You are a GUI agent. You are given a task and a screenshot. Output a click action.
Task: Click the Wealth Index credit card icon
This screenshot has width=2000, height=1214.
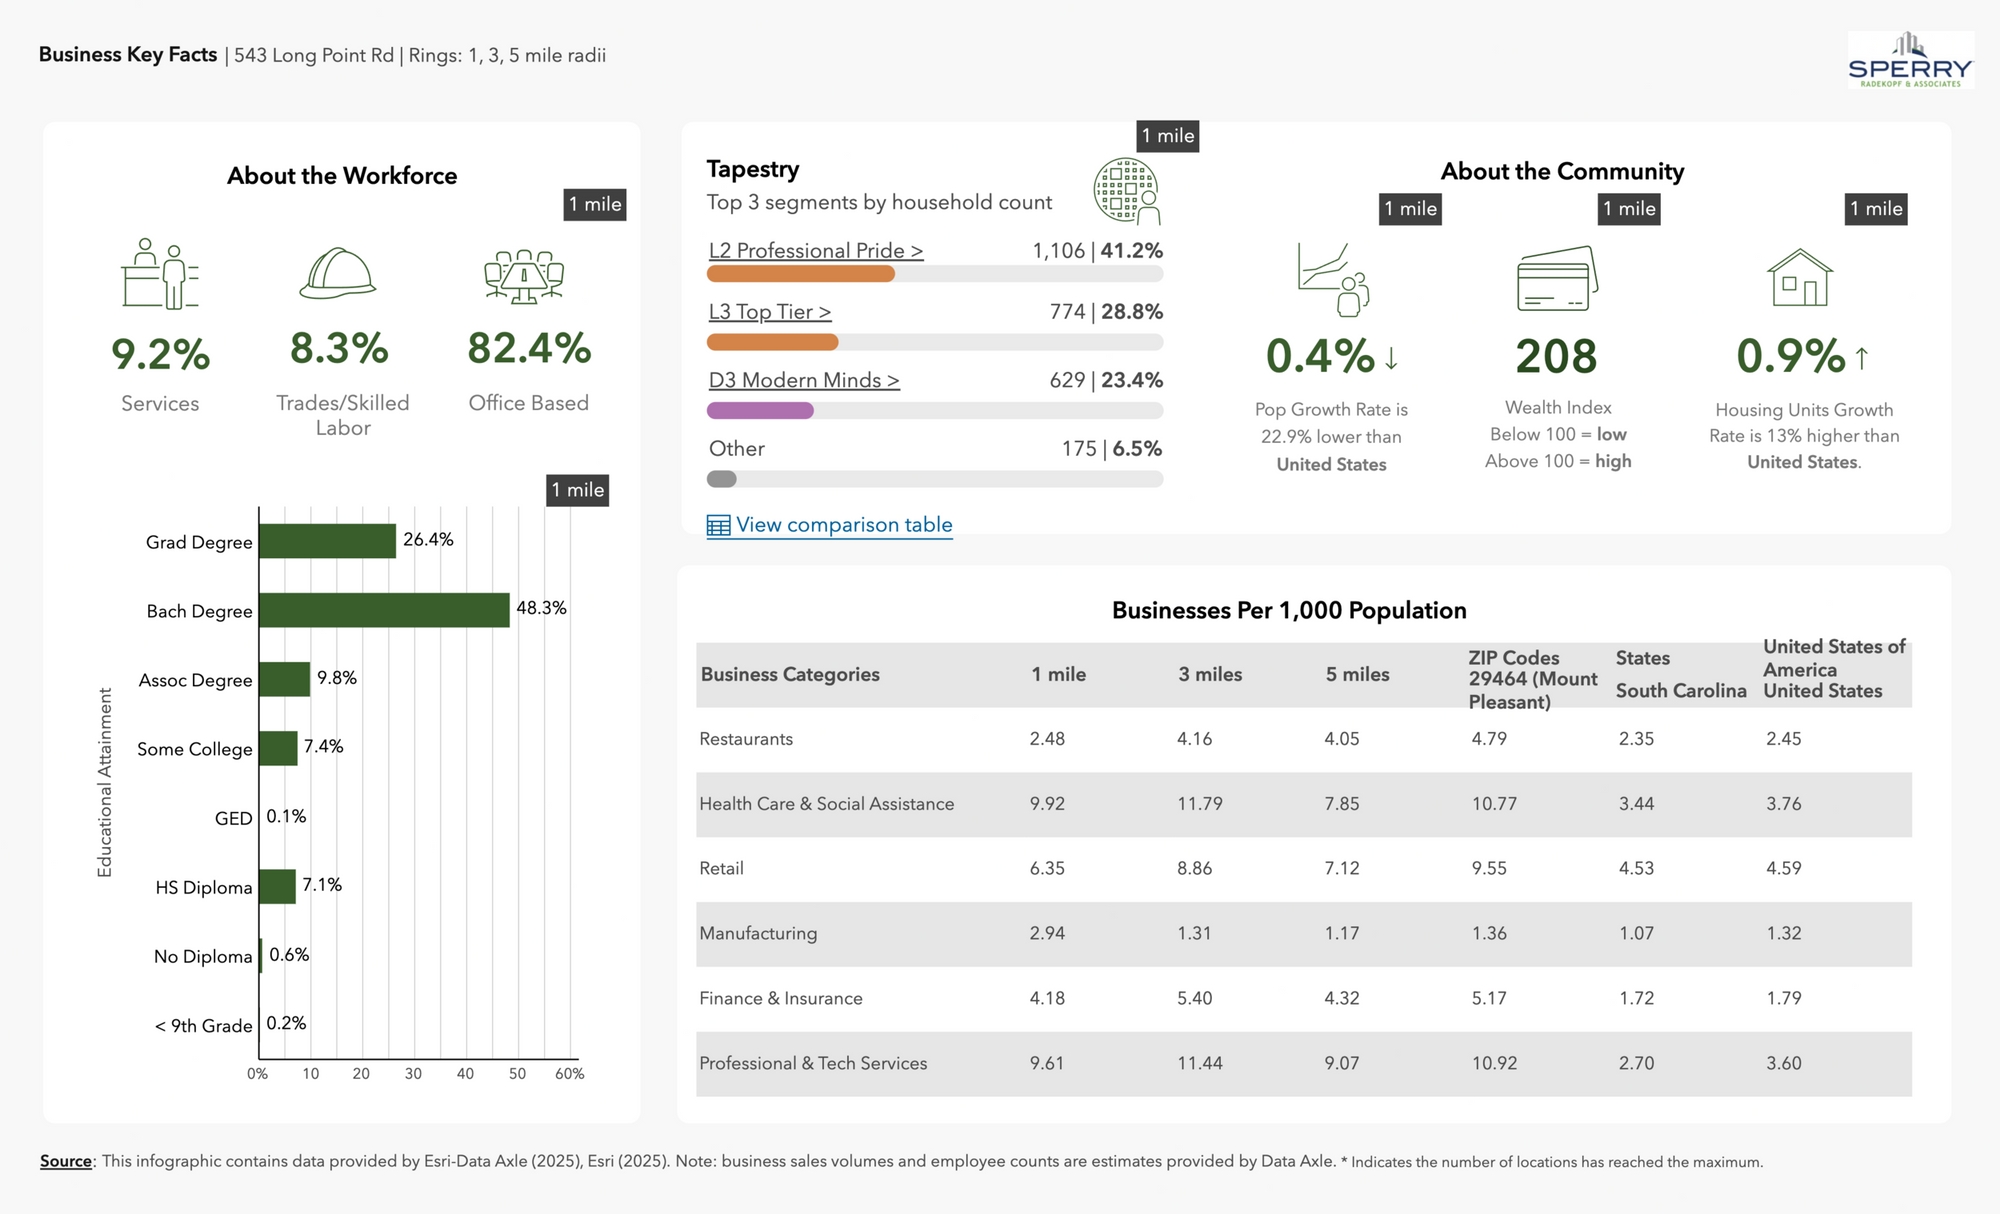click(x=1557, y=279)
